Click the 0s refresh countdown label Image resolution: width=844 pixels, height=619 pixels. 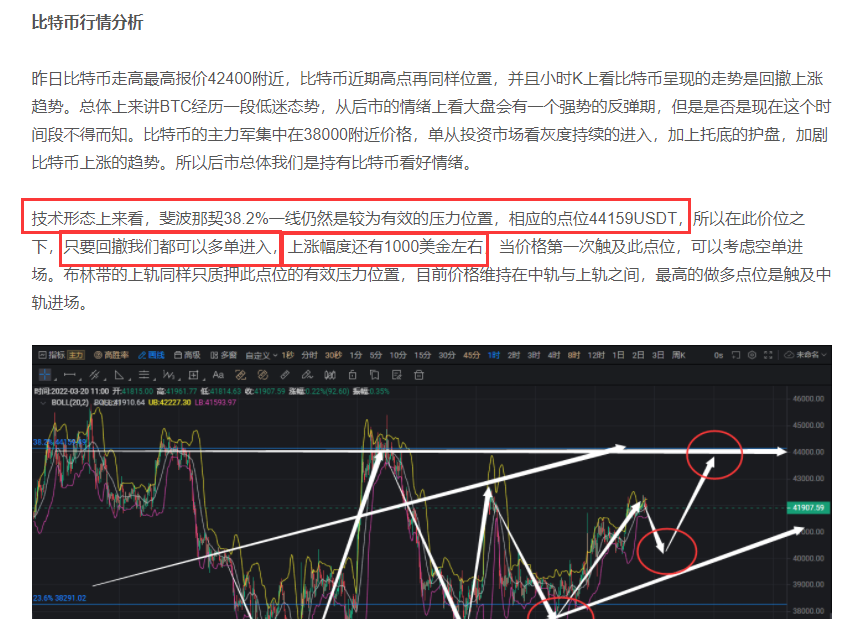719,355
